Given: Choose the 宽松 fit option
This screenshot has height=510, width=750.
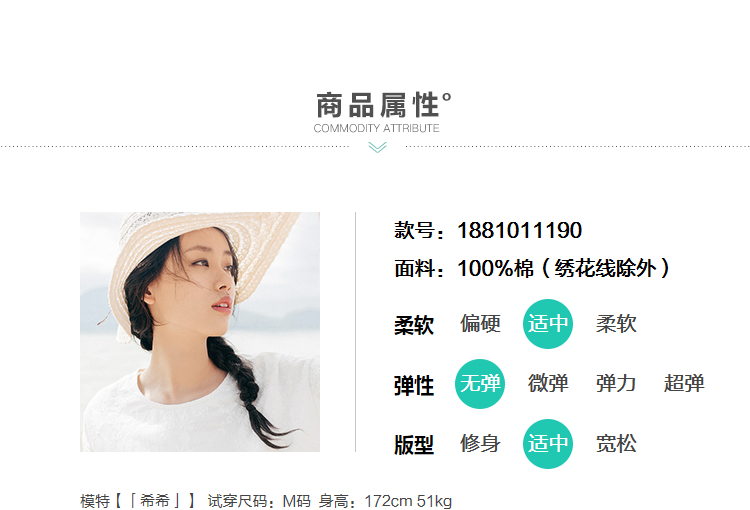Looking at the screenshot, I should click(x=616, y=443).
